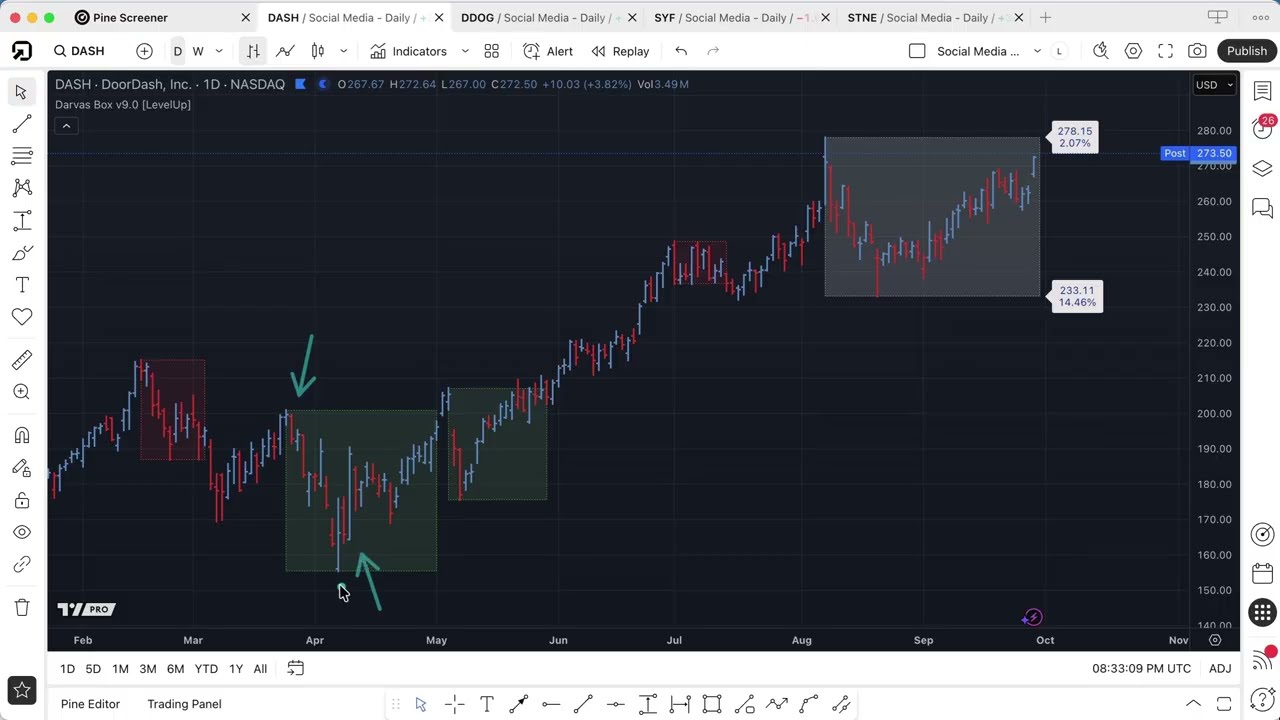Open the layout setup square icon

coord(917,51)
